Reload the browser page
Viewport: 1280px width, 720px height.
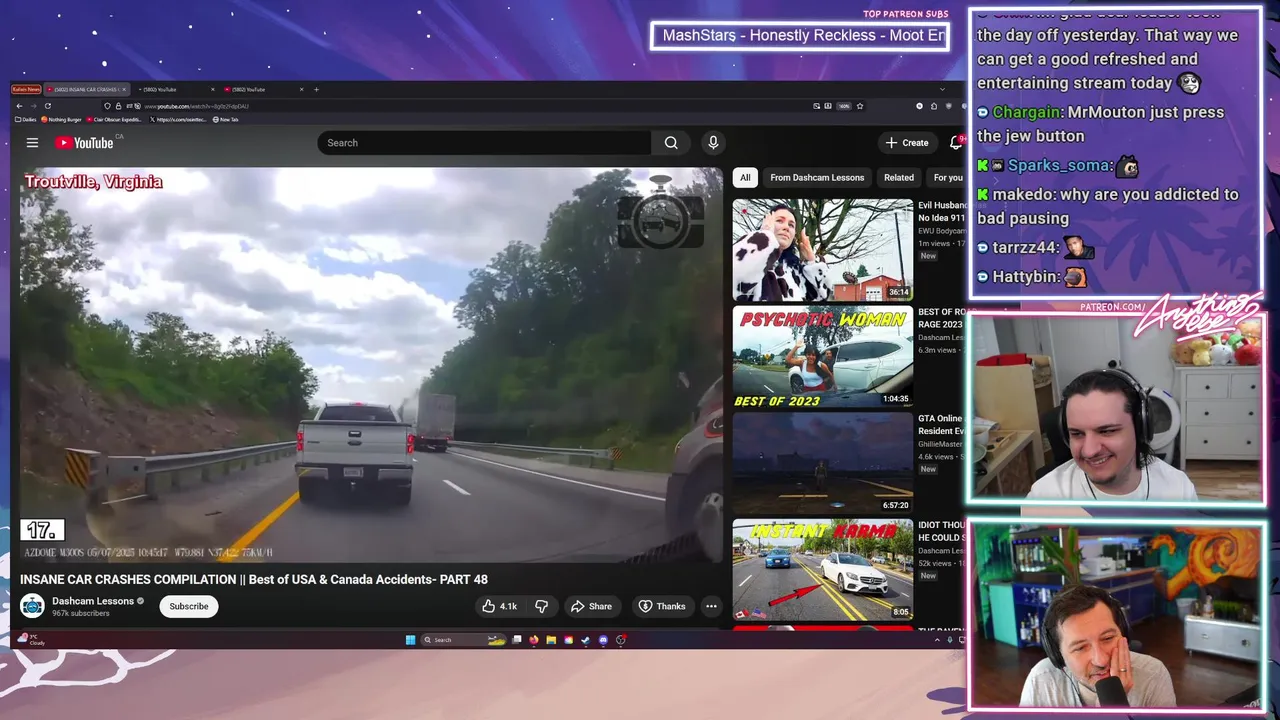pos(47,106)
